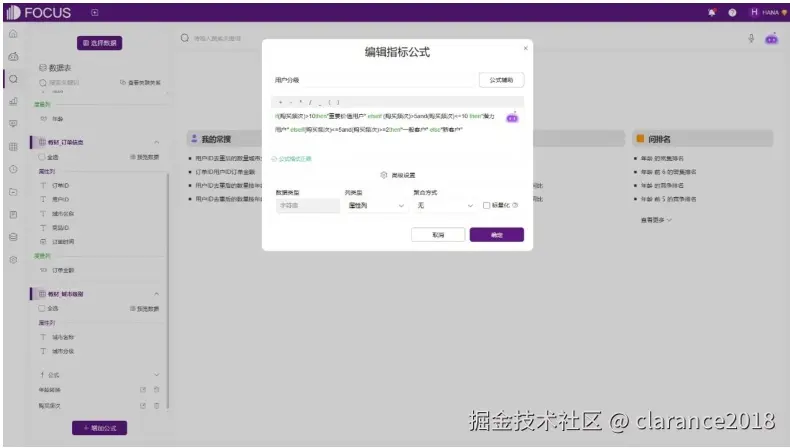Insert the minus operator in formula toolbar
The image size is (790, 448).
point(291,102)
